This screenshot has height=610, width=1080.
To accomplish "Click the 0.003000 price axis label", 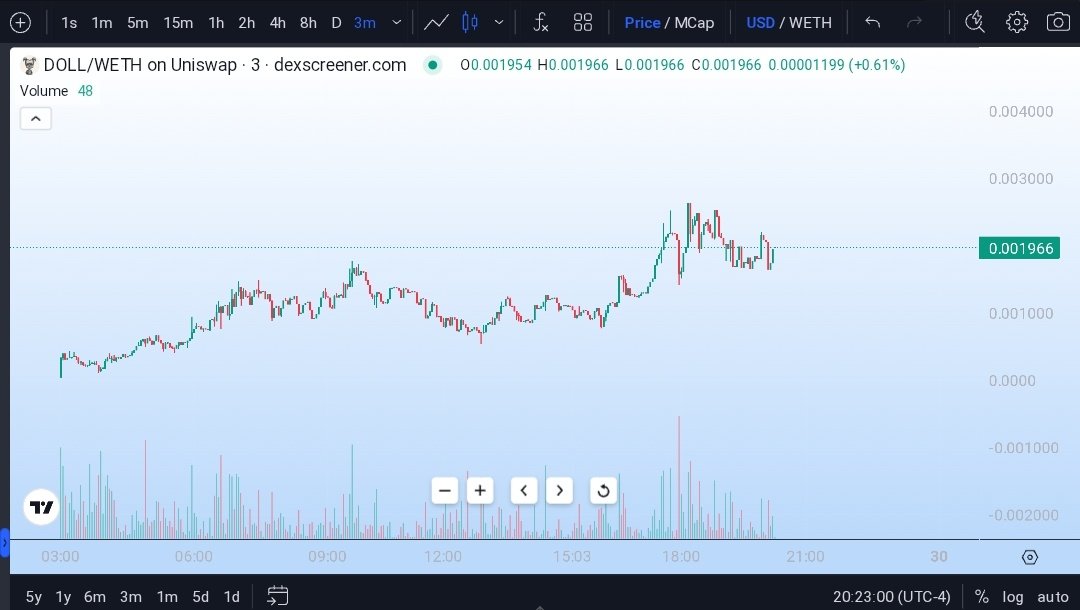I will coord(1021,179).
